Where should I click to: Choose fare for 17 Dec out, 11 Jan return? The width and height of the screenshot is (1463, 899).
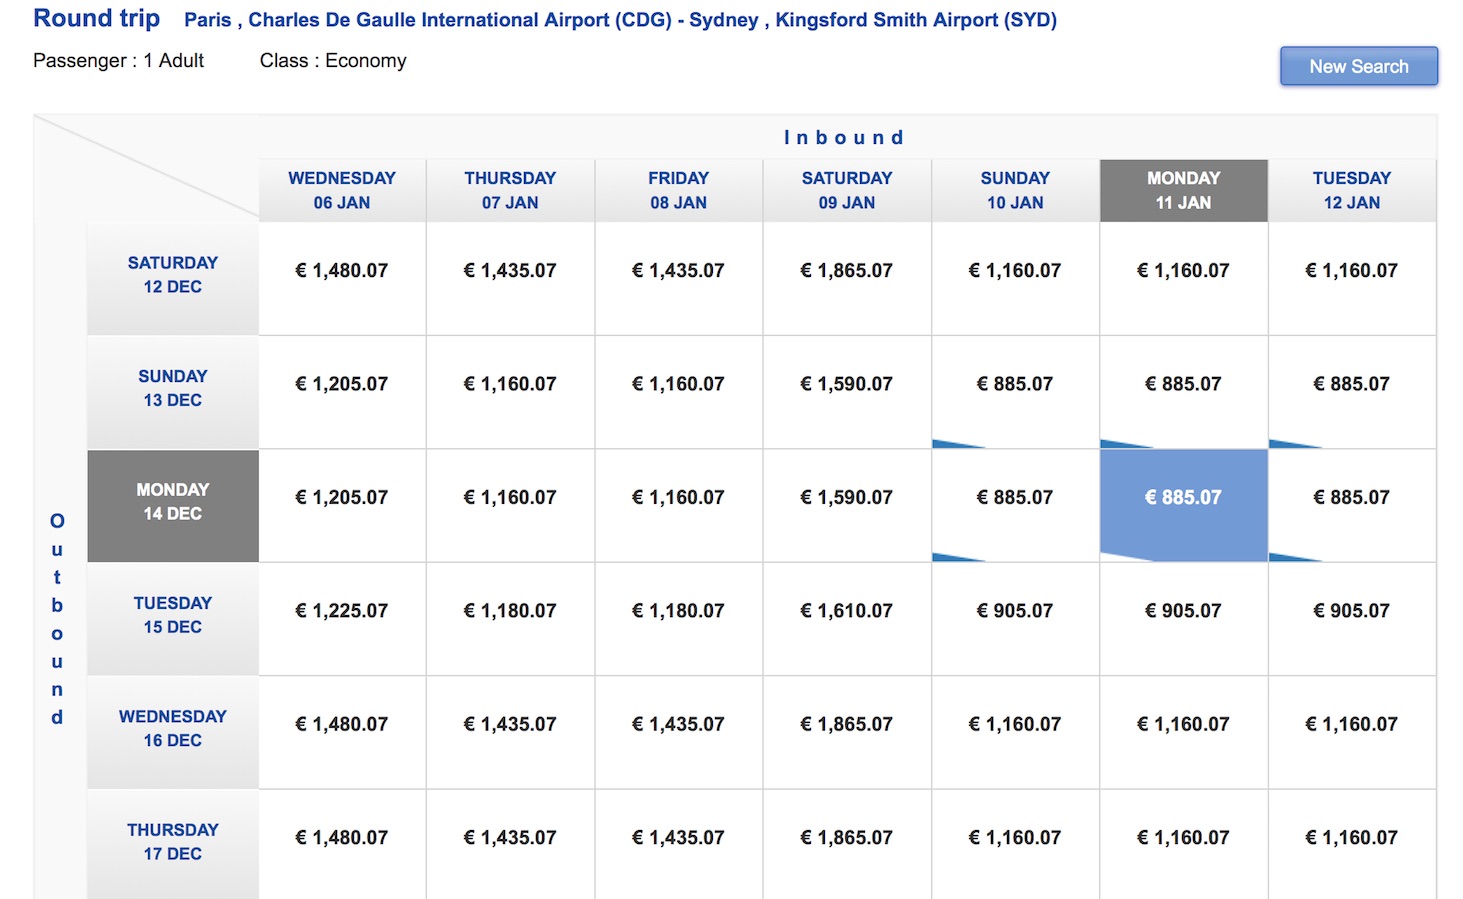[x=1184, y=844]
